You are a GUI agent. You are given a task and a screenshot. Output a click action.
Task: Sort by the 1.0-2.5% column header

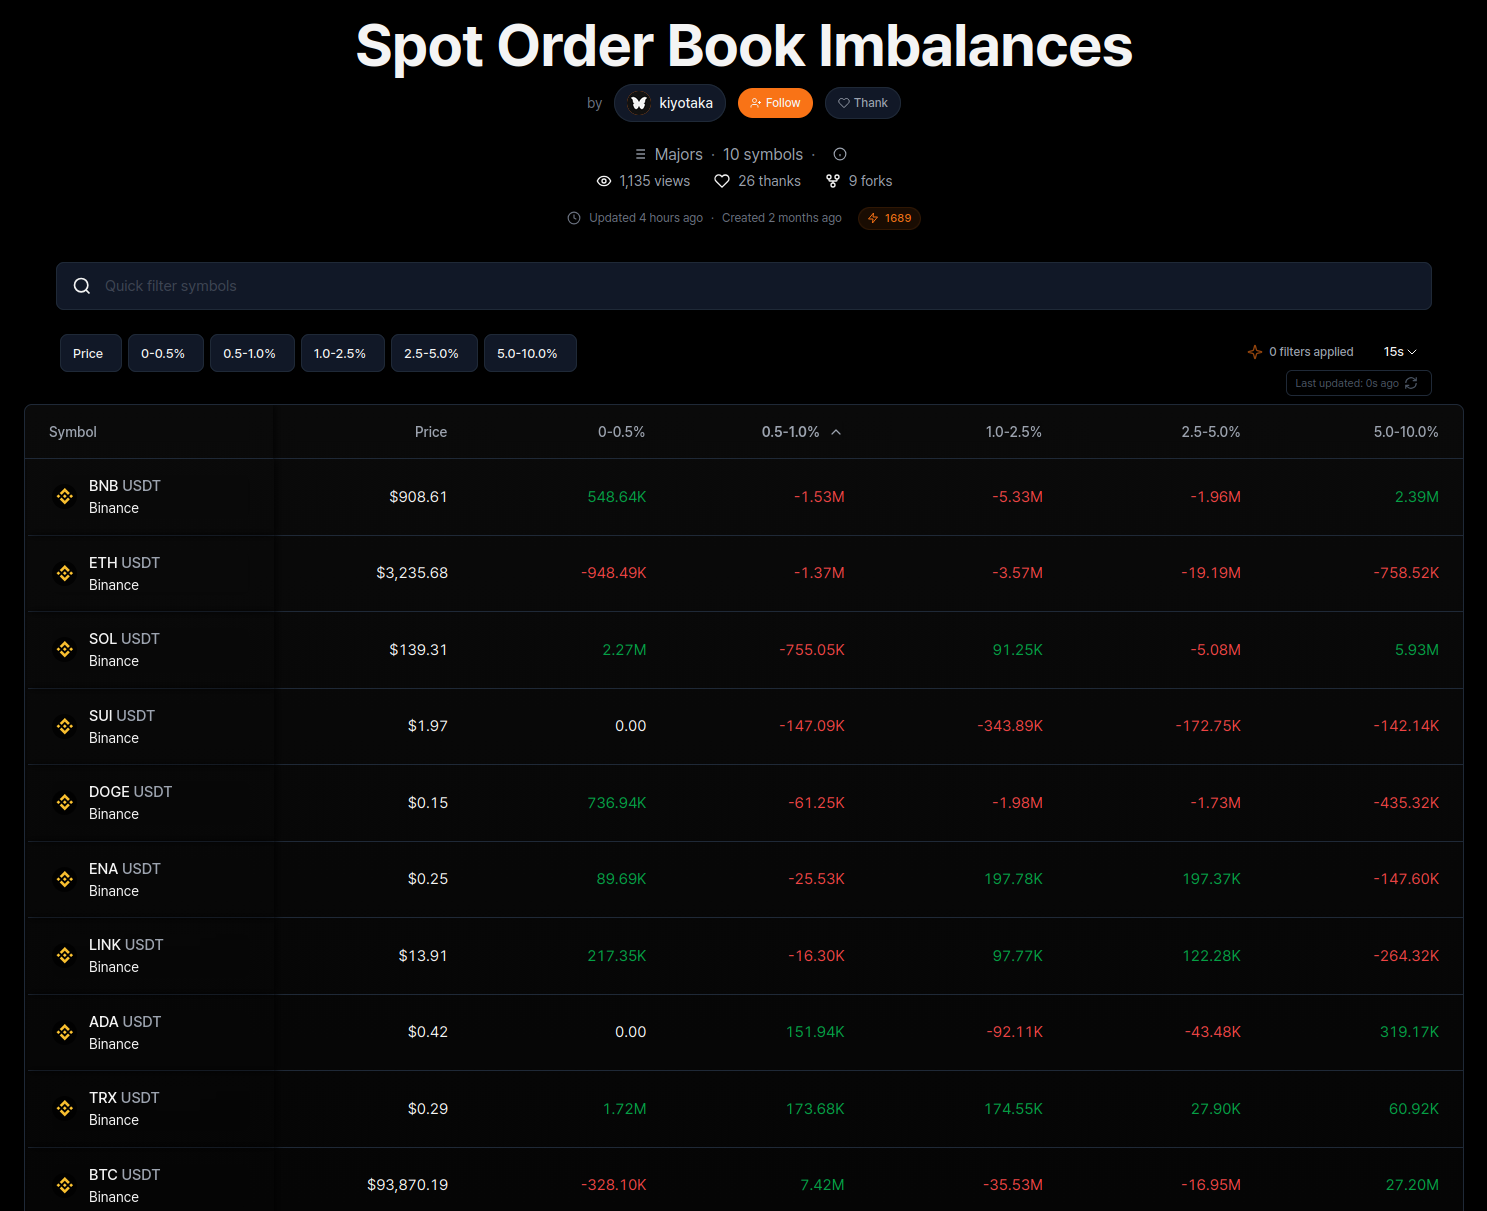(1013, 432)
